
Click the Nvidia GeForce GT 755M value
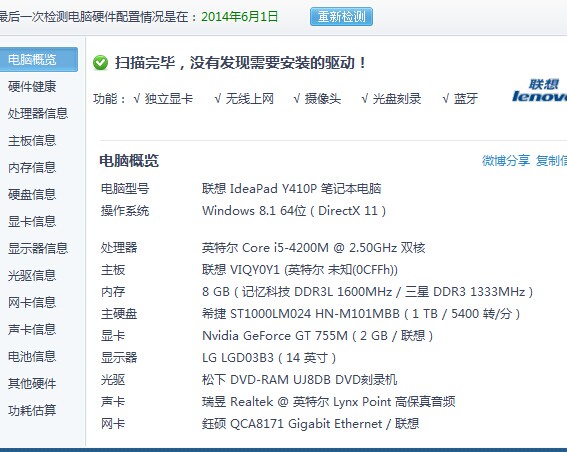(317, 336)
